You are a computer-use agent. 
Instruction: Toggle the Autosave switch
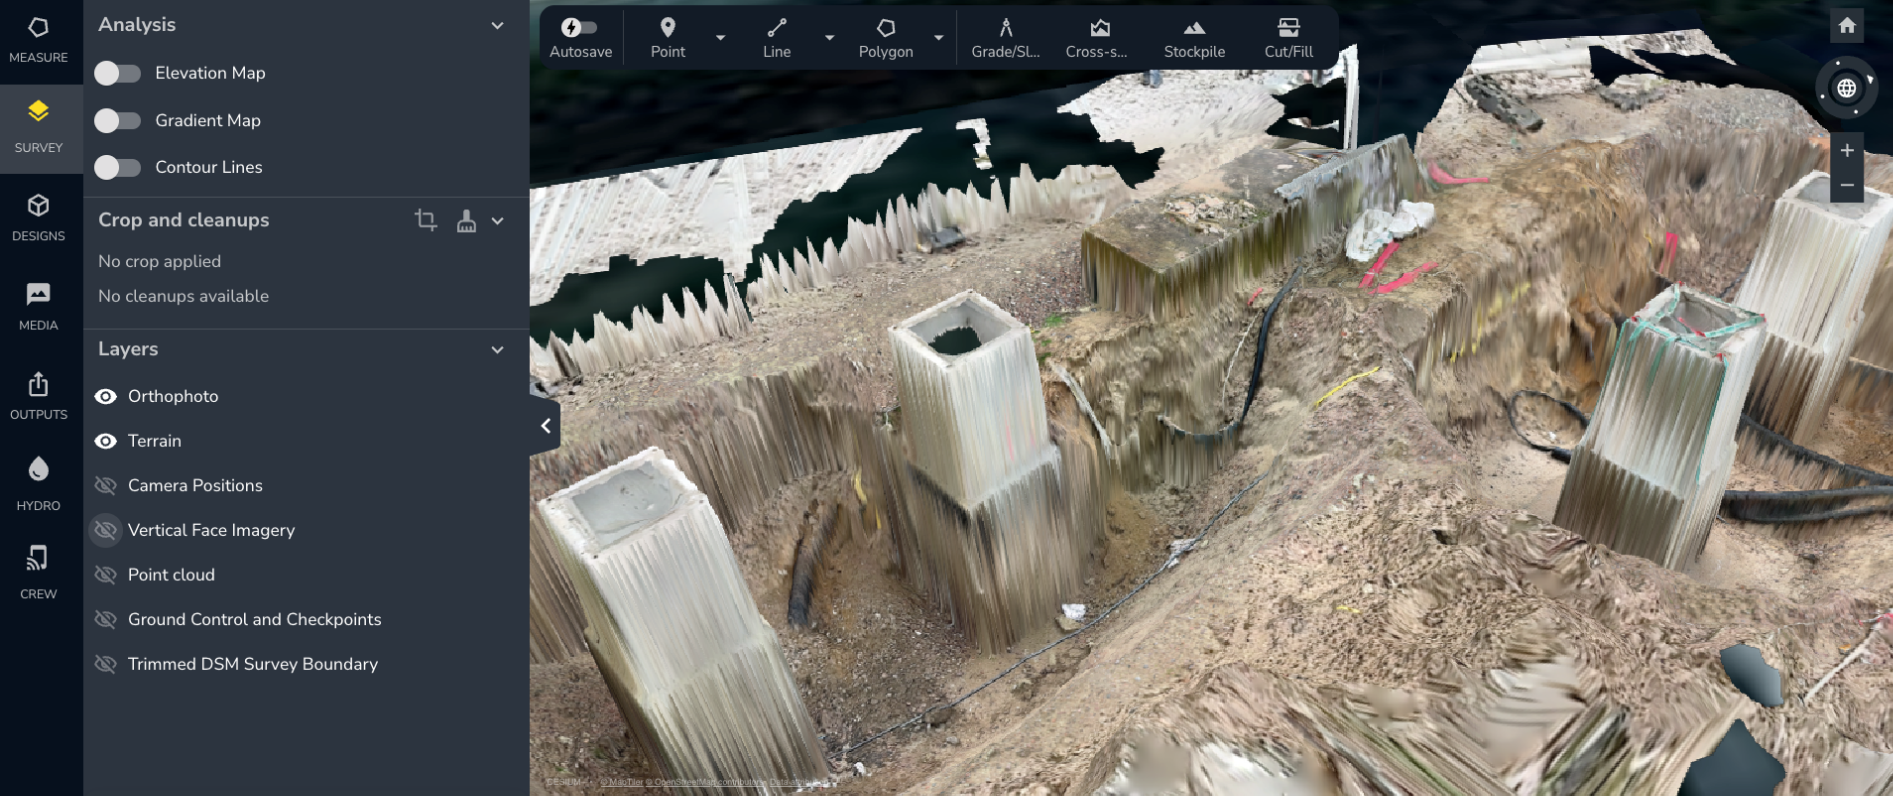579,27
